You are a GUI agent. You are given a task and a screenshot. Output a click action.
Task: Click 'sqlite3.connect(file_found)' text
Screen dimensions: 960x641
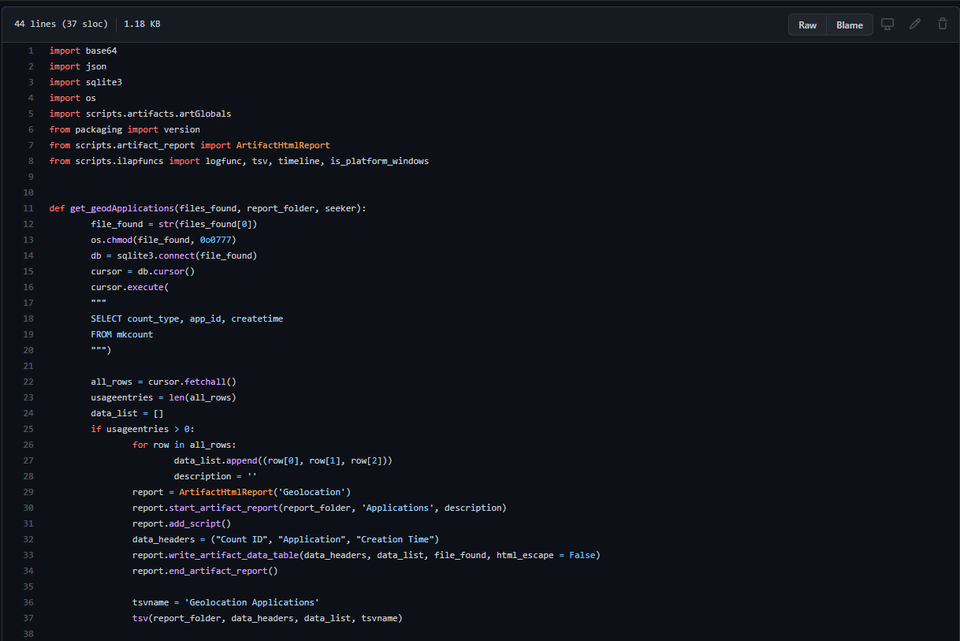pyautogui.click(x=187, y=256)
